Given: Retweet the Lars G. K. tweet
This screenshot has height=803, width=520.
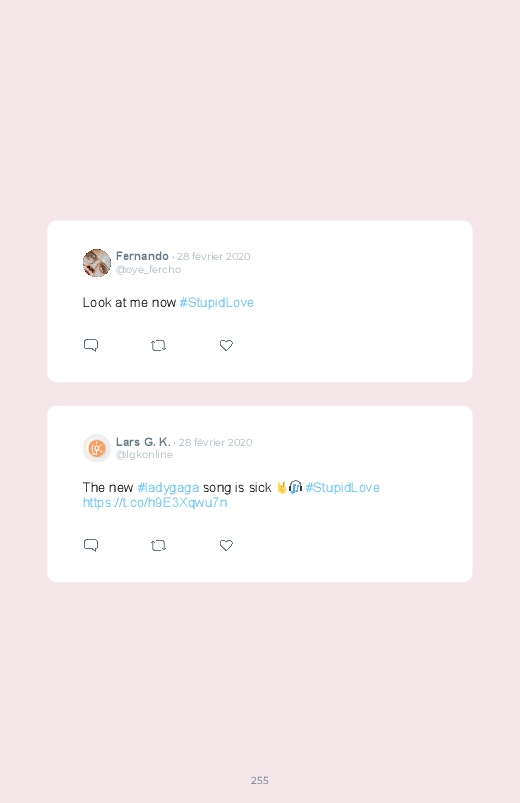Looking at the screenshot, I should [158, 545].
